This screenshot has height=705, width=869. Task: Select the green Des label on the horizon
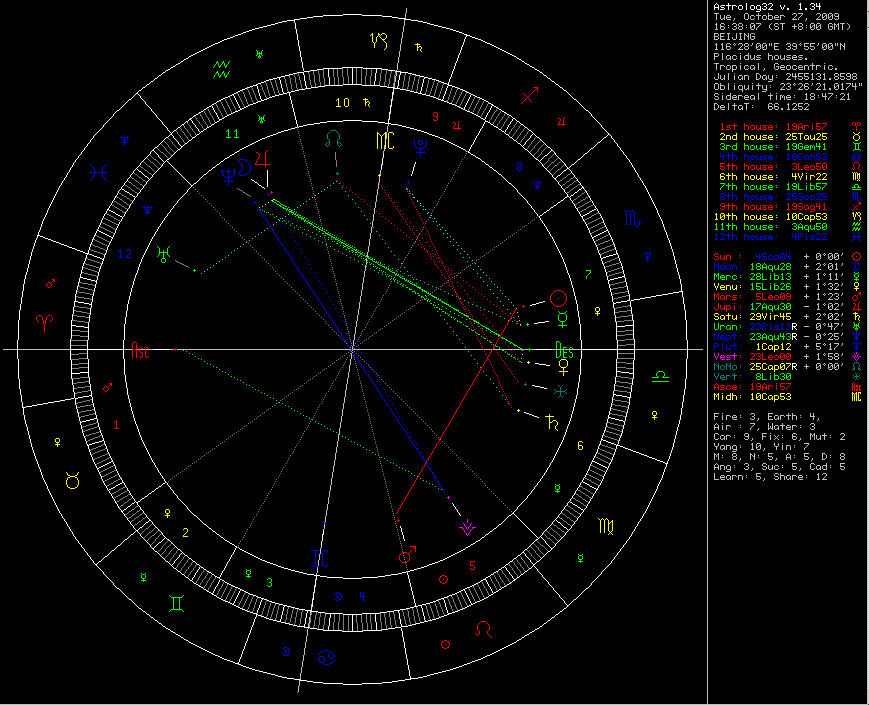565,349
